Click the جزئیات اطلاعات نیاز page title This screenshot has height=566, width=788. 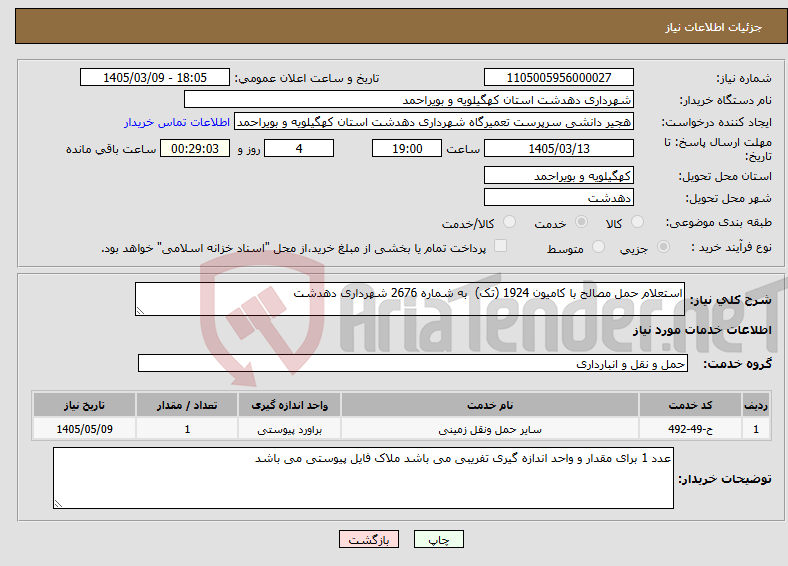point(714,27)
